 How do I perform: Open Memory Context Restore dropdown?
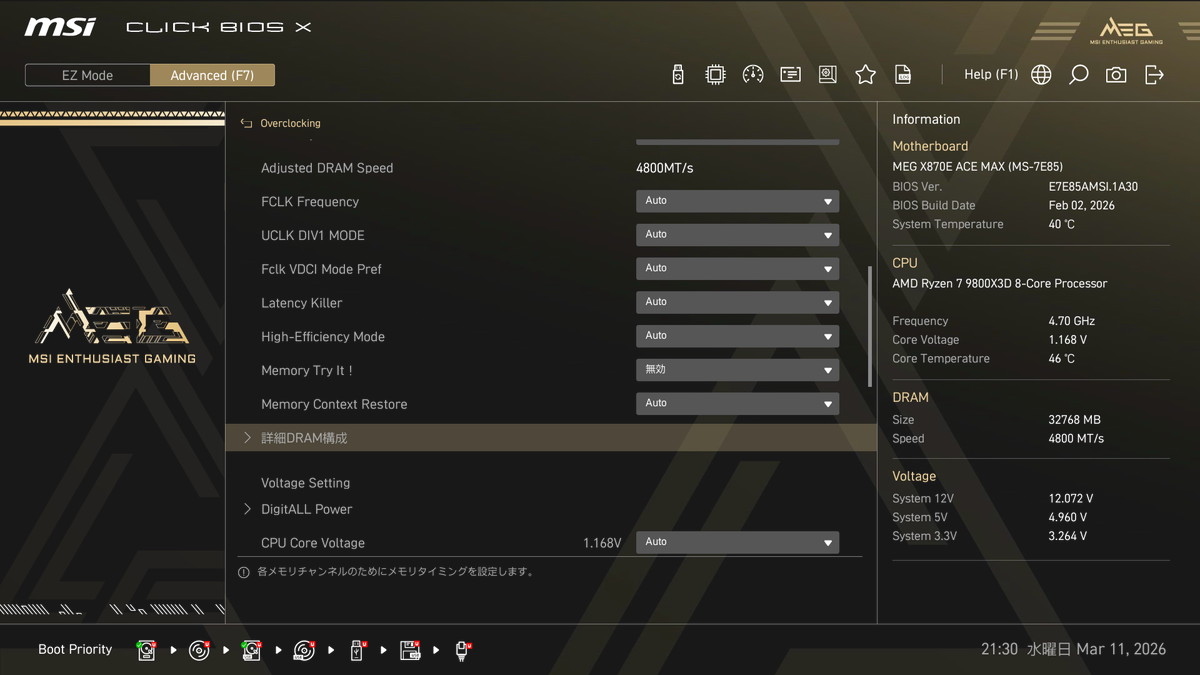737,404
